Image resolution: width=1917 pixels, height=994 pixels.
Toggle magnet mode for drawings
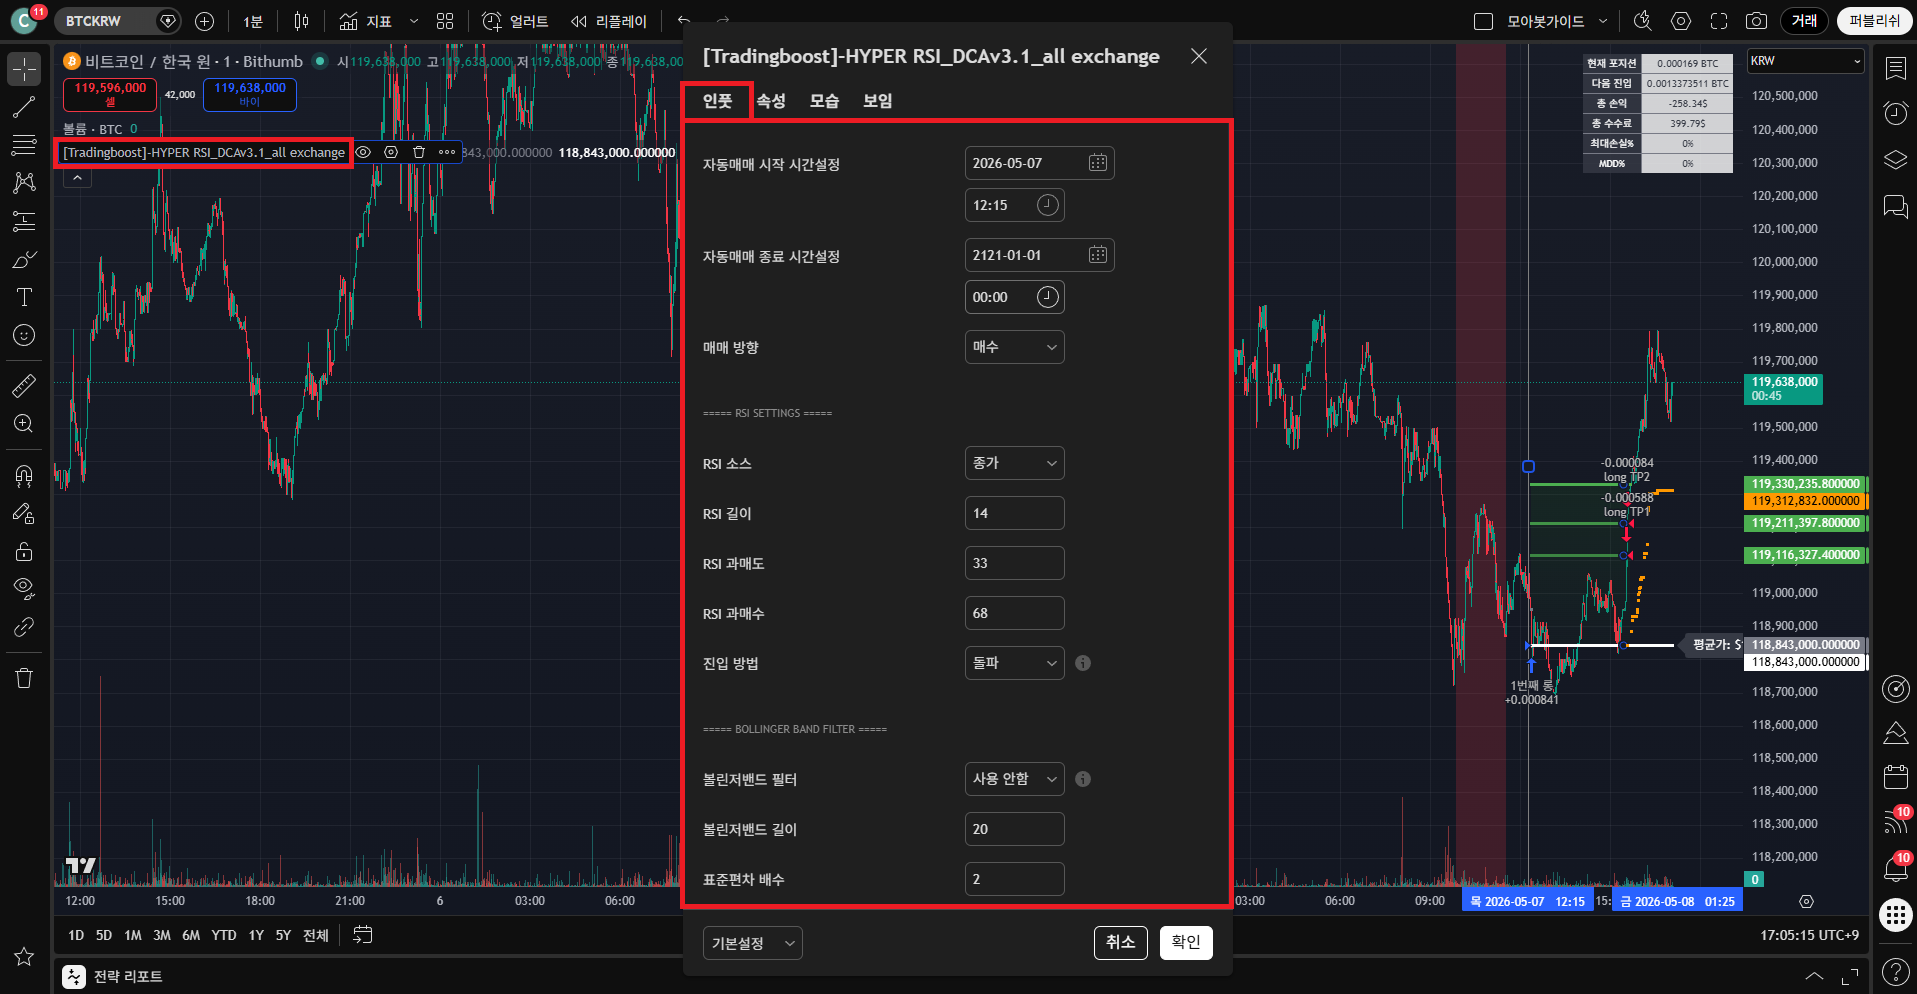click(x=24, y=475)
